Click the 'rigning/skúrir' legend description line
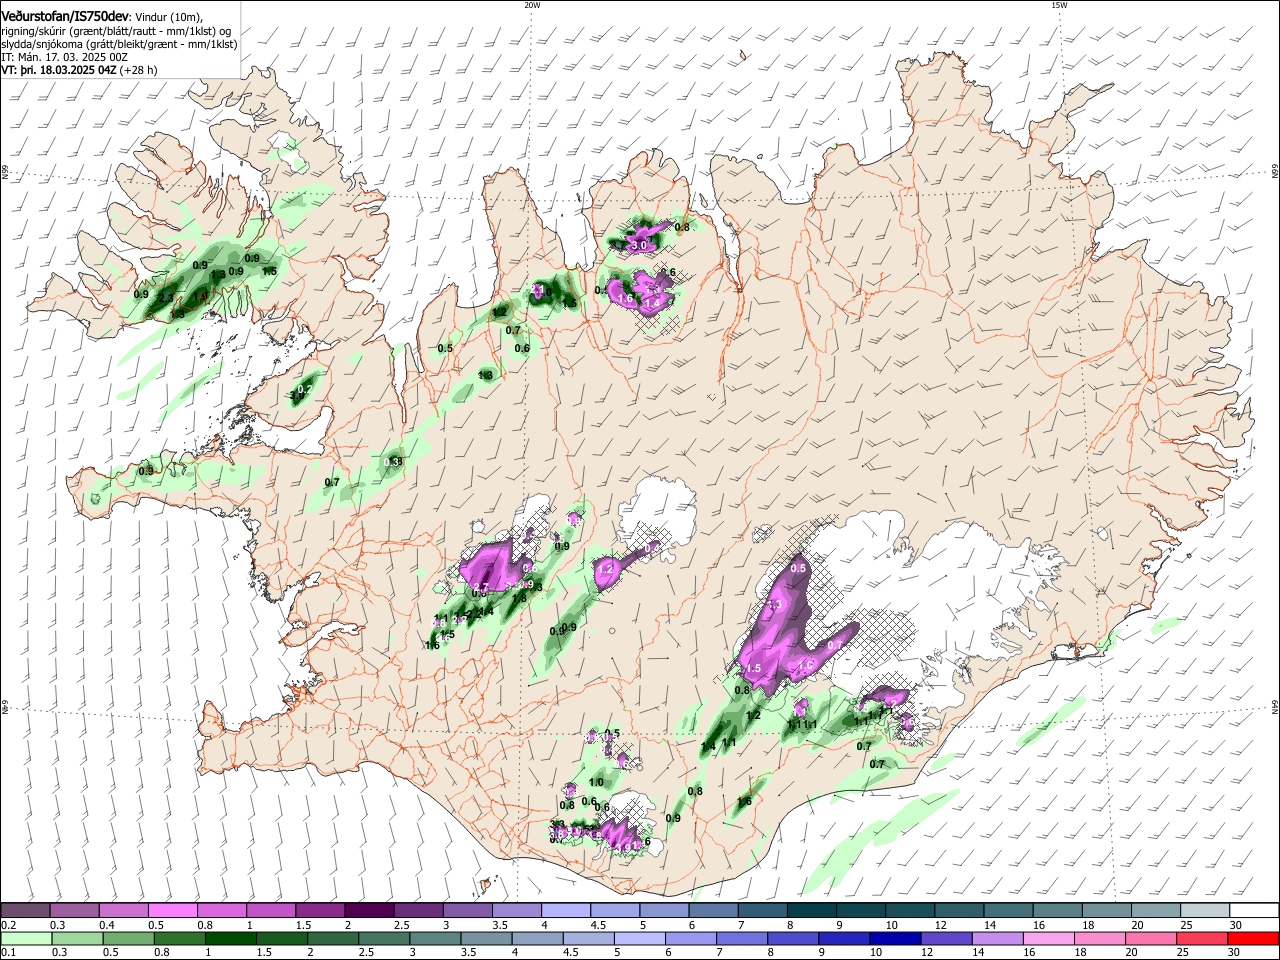The image size is (1280, 960). click(116, 31)
